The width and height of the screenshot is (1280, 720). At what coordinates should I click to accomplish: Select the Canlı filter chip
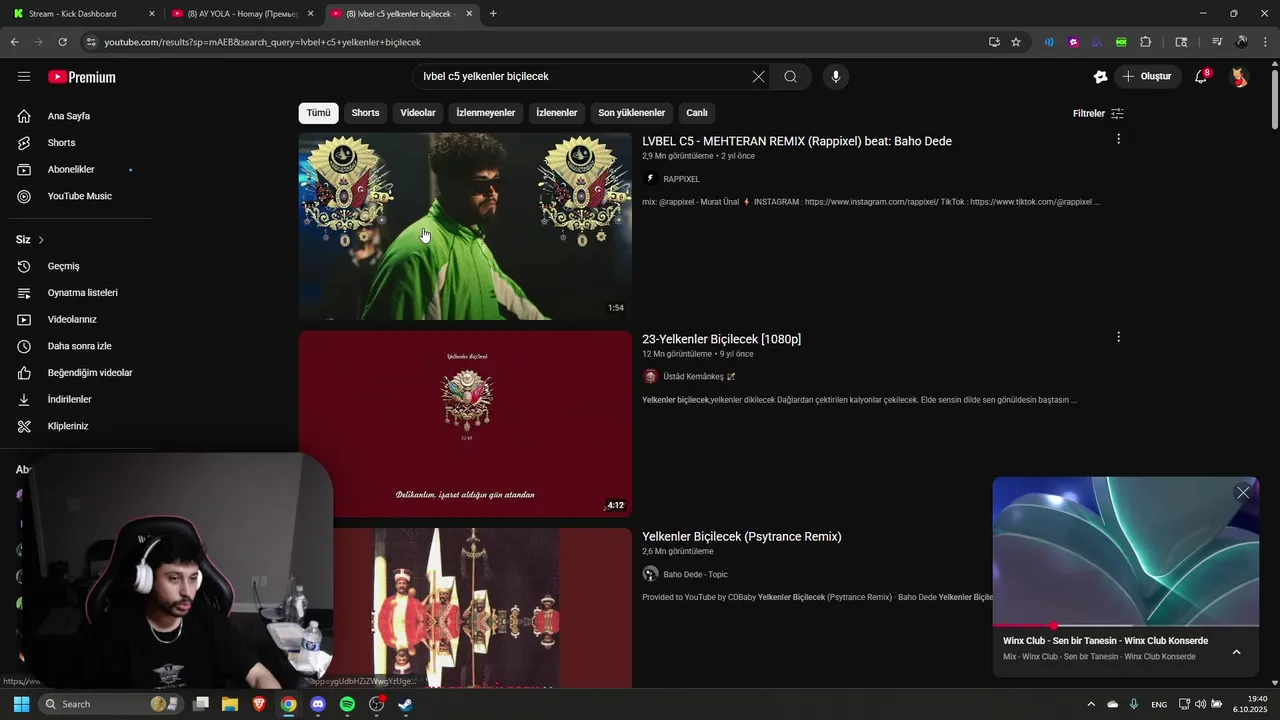pyautogui.click(x=697, y=113)
